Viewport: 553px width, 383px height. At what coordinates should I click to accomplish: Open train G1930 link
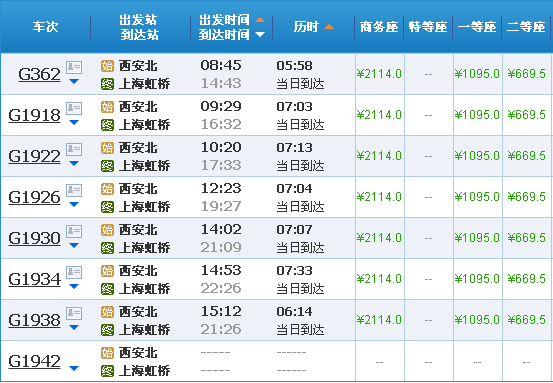[x=34, y=238]
